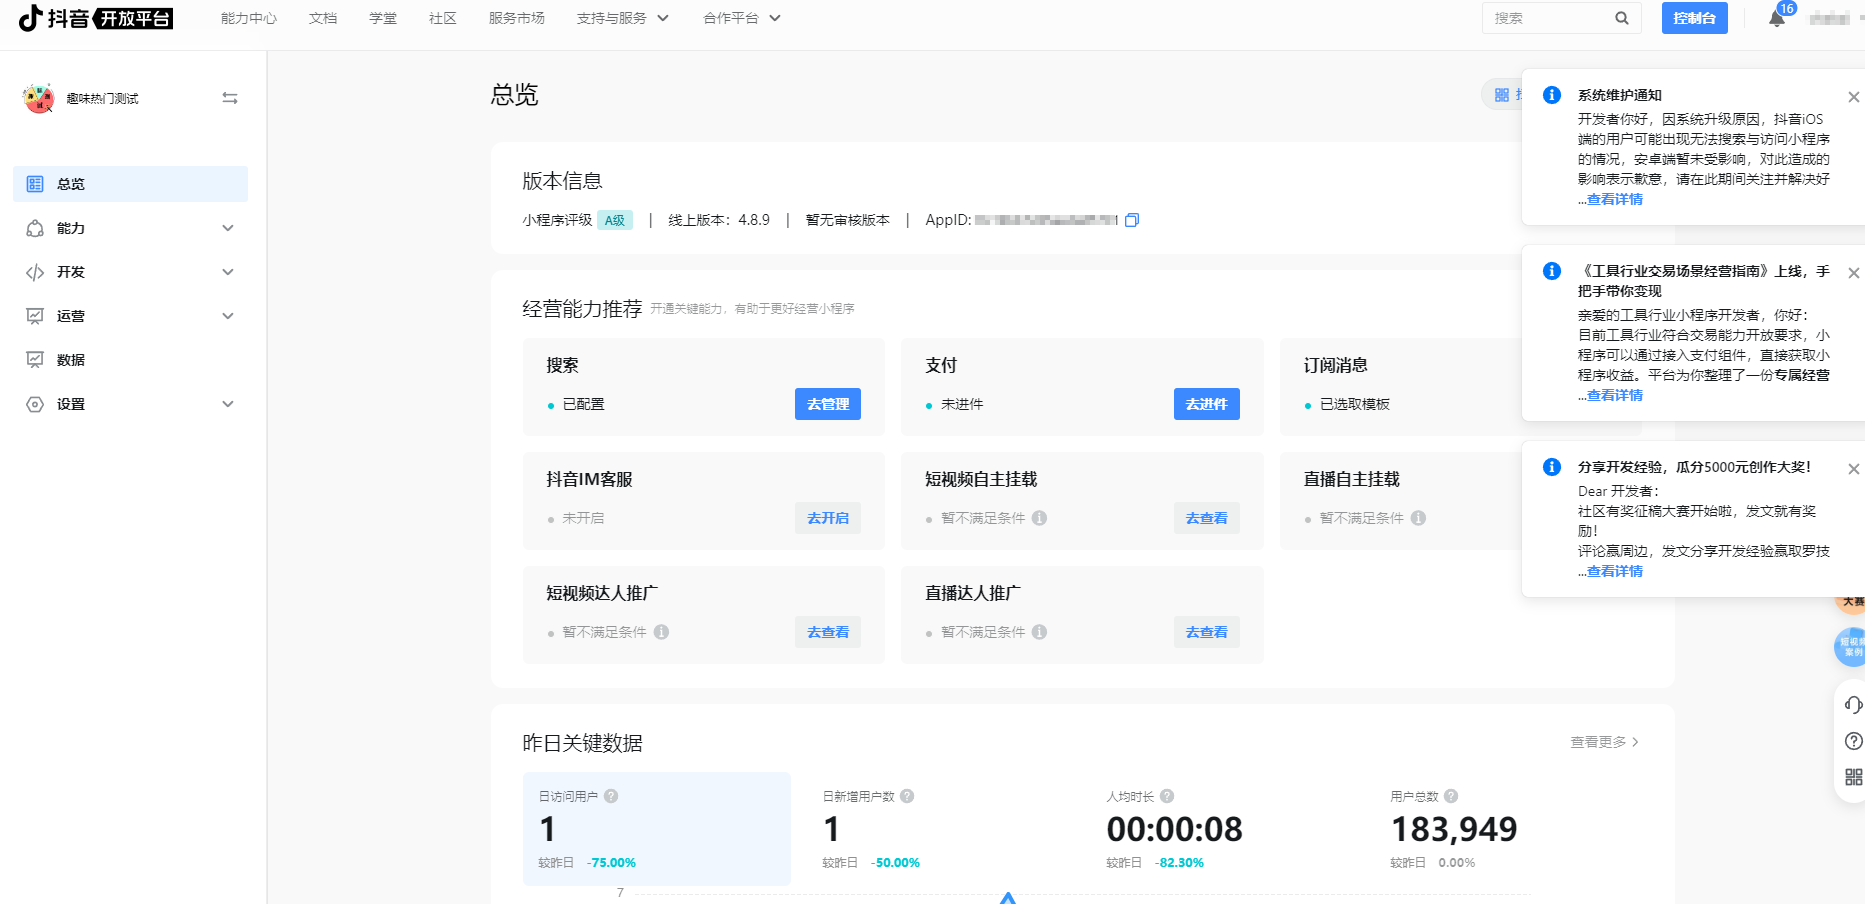Image resolution: width=1865 pixels, height=904 pixels.
Task: Click the switch mini-program arrows icon
Action: pyautogui.click(x=230, y=98)
